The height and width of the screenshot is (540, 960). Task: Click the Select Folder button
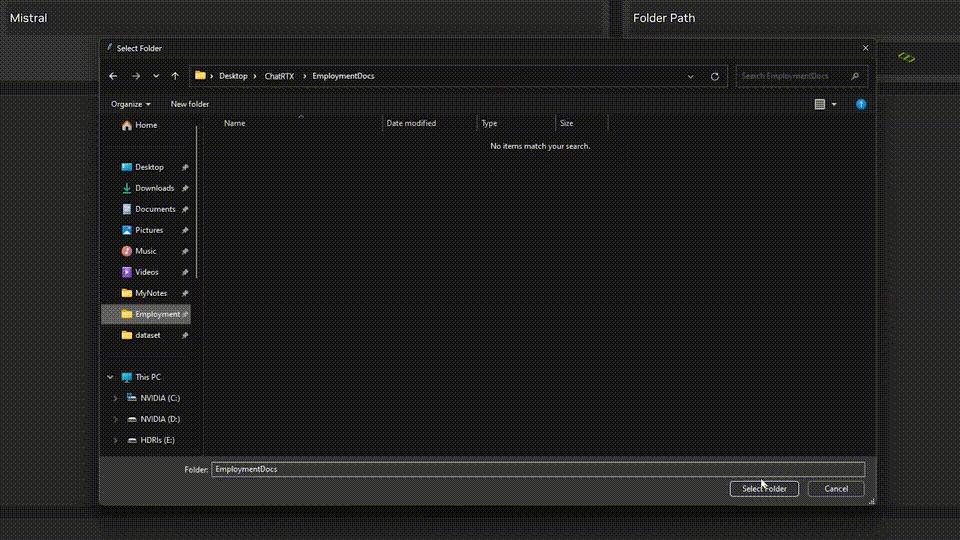(764, 489)
